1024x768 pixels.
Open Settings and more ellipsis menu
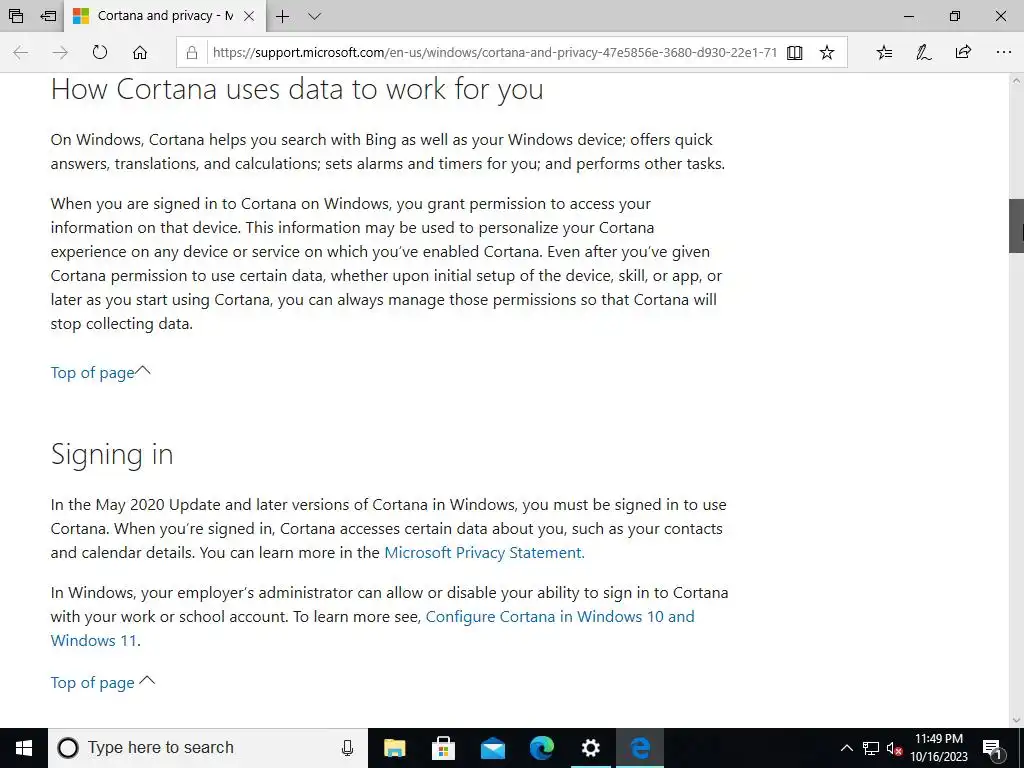(1004, 52)
